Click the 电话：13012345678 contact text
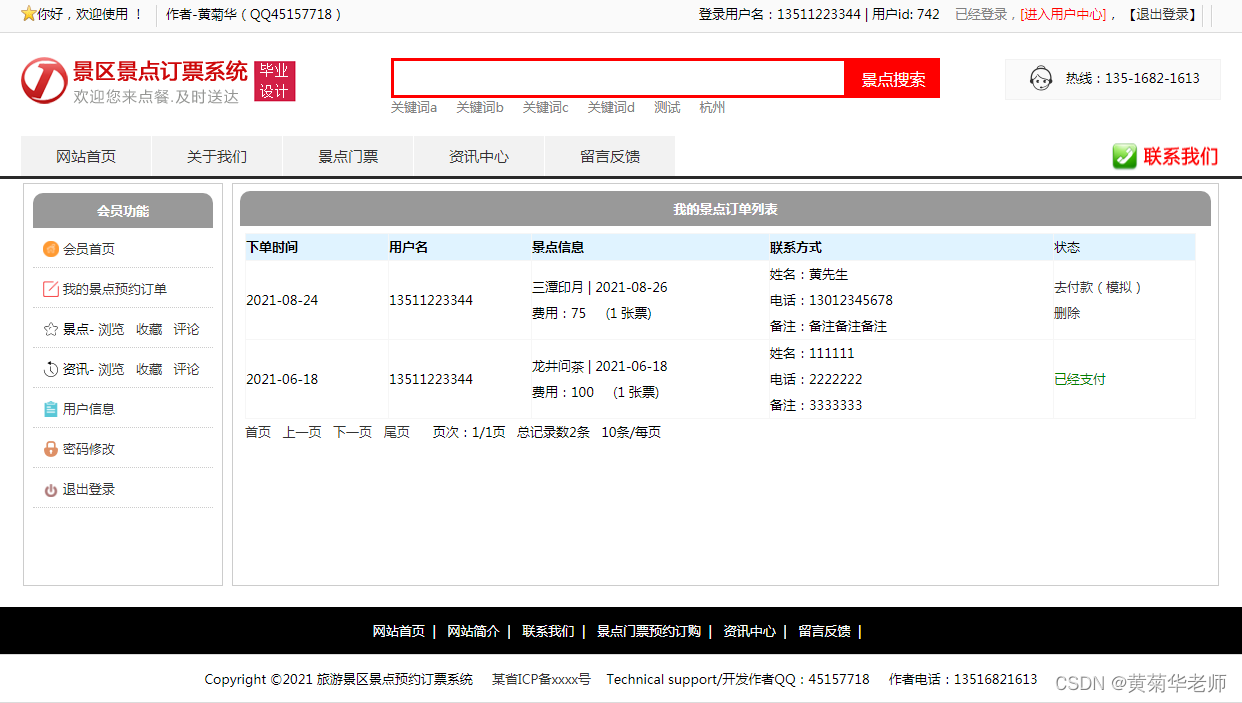Screen dimensions: 1242x703 coord(831,300)
